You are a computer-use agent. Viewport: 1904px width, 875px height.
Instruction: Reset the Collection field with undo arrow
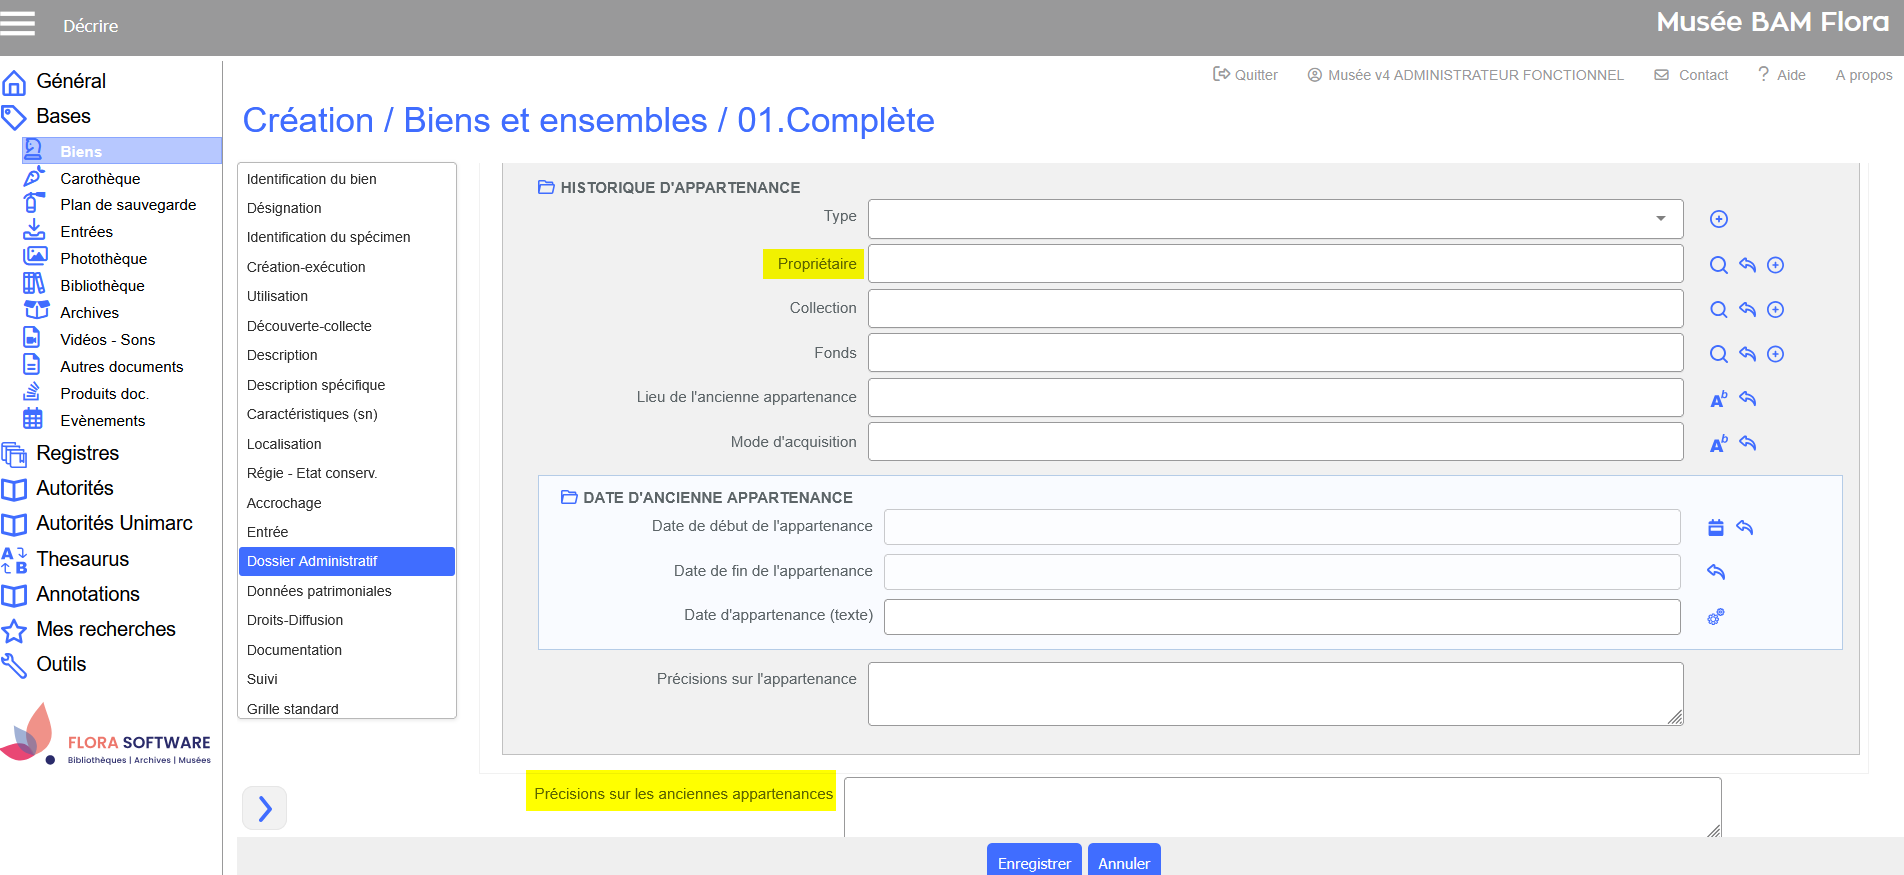(1747, 310)
